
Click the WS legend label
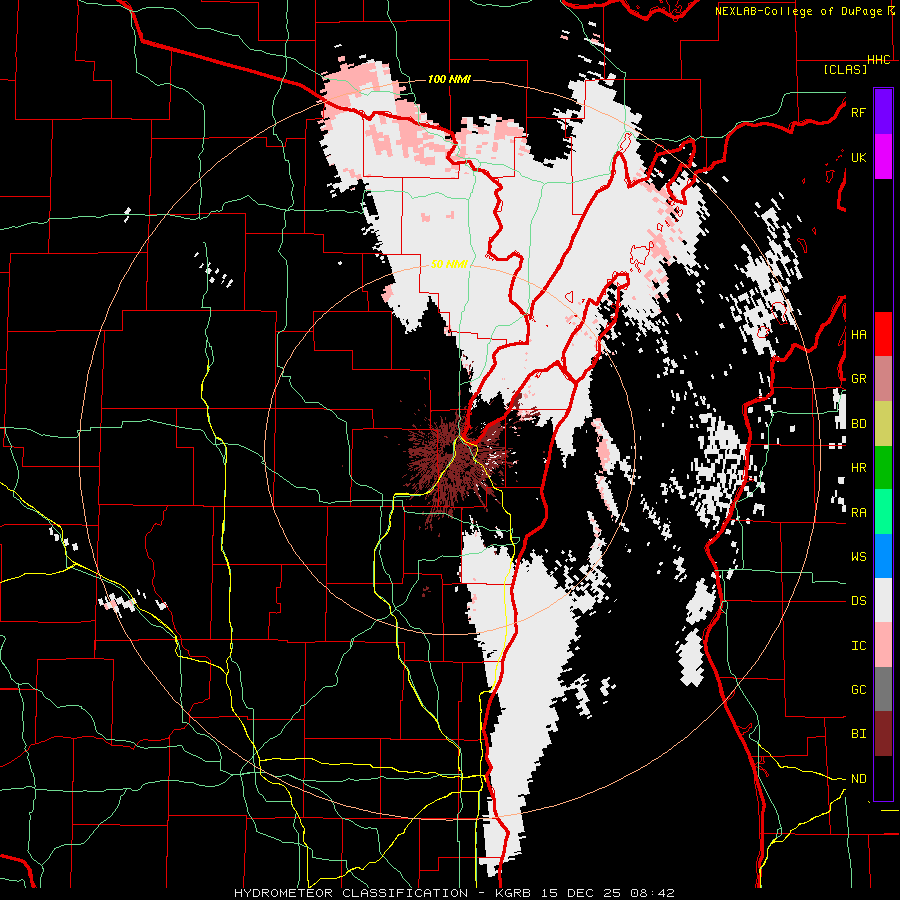click(858, 557)
